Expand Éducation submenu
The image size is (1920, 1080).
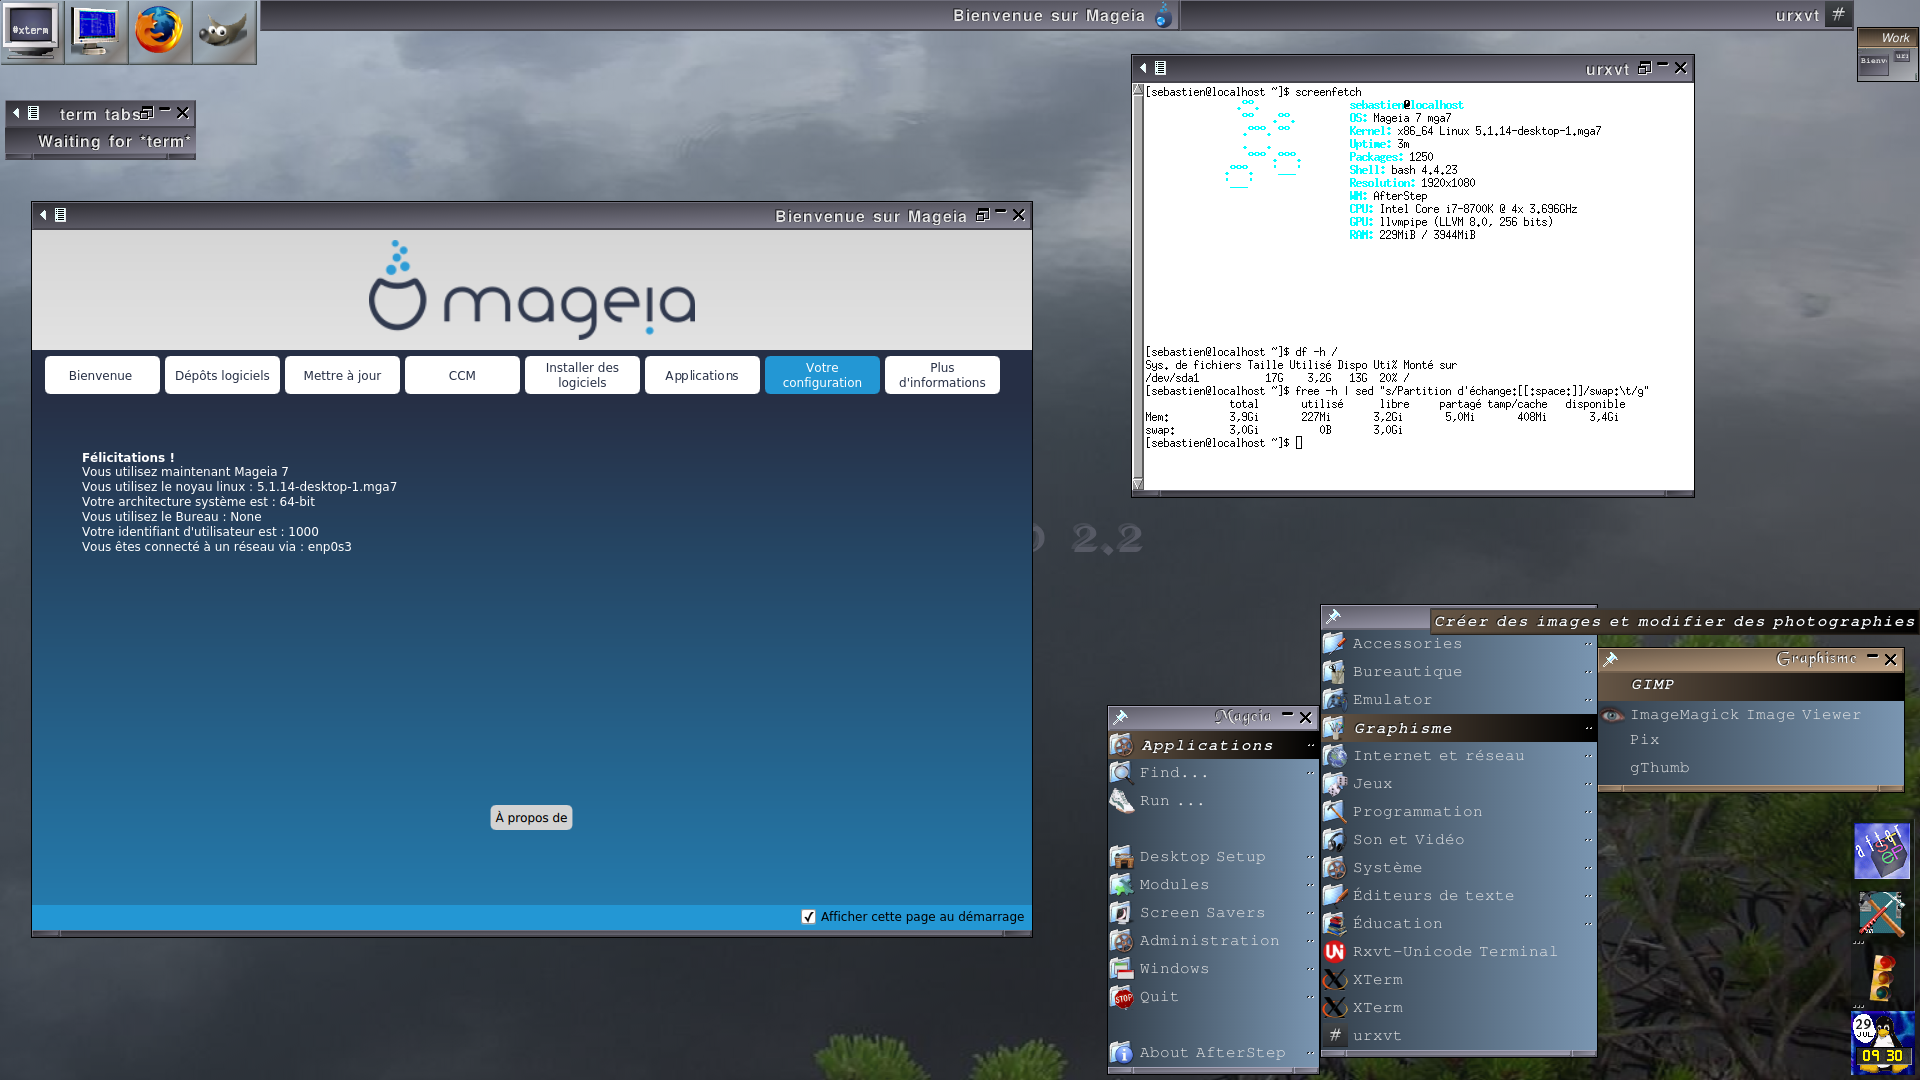tap(1458, 924)
